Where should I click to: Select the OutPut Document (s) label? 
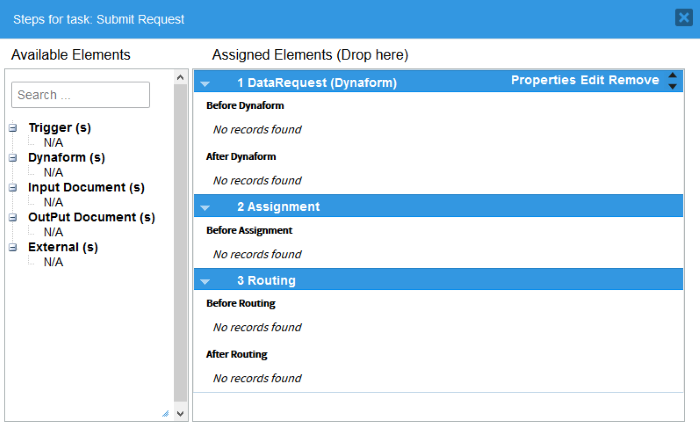pos(92,217)
